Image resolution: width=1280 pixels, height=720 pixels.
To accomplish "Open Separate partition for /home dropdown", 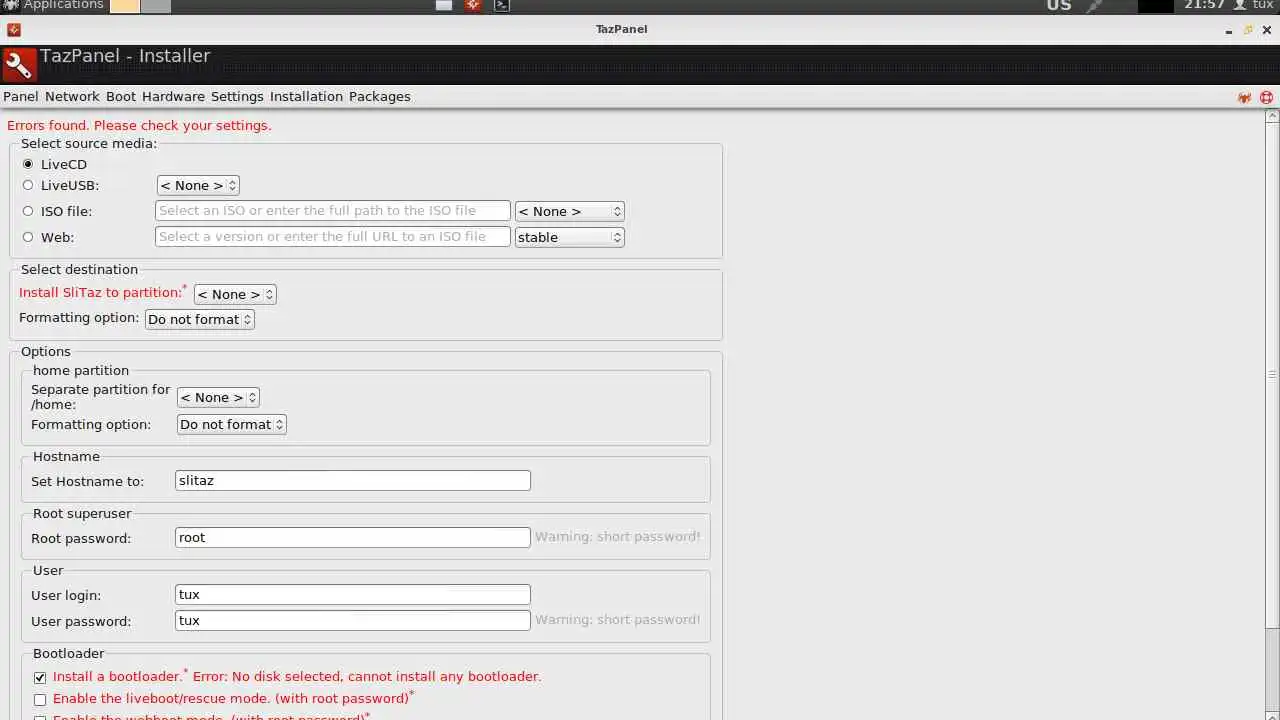I will pos(218,397).
